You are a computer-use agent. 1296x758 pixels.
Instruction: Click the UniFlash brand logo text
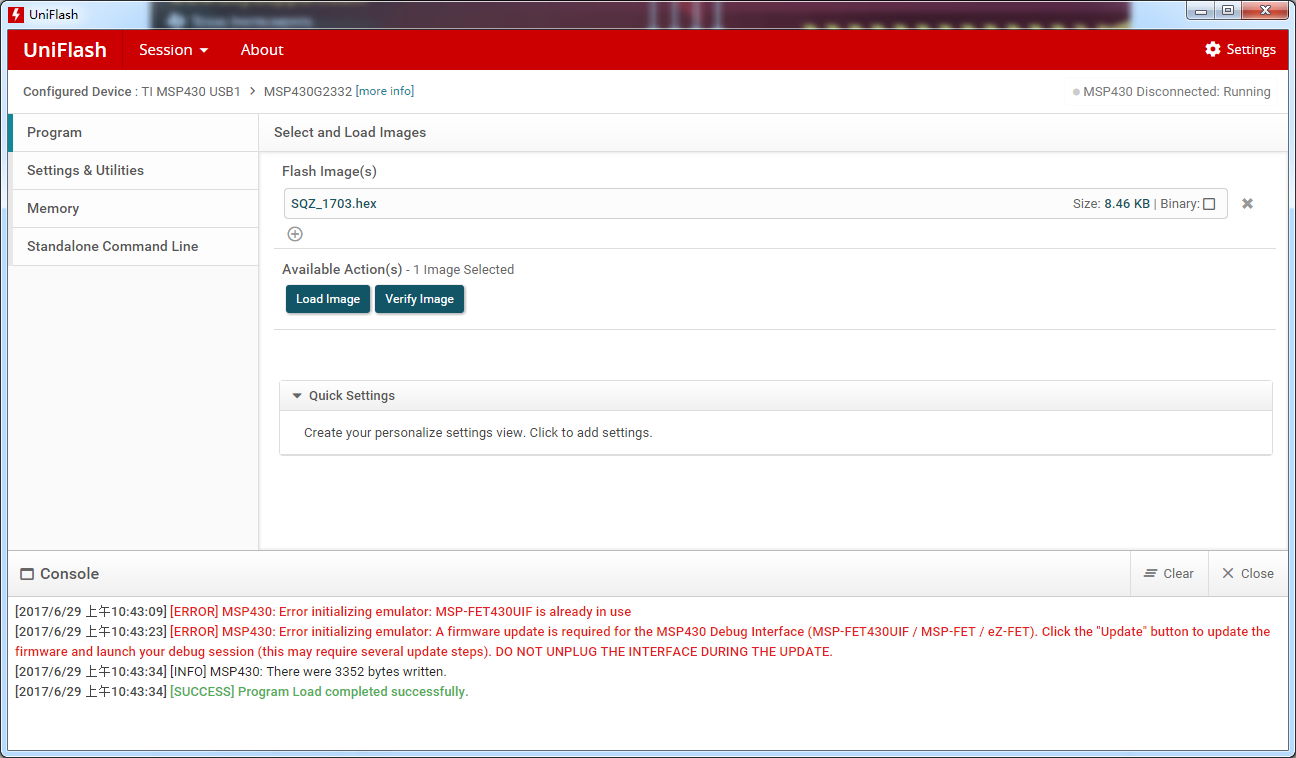(65, 50)
